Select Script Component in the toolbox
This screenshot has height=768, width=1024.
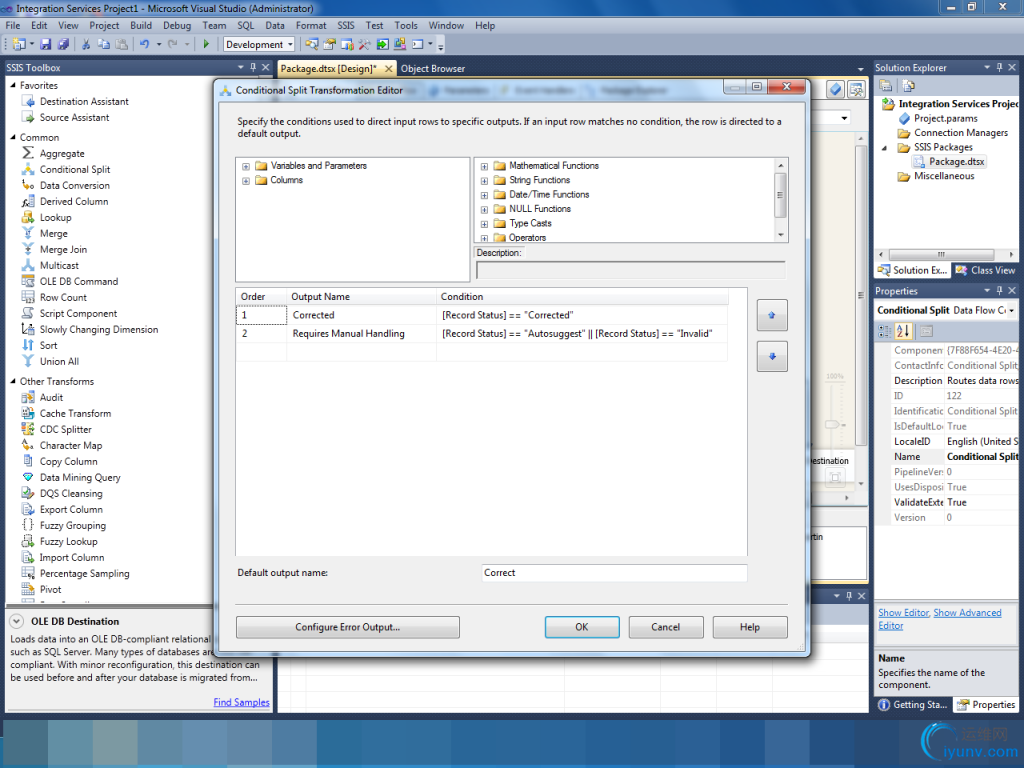tap(78, 313)
